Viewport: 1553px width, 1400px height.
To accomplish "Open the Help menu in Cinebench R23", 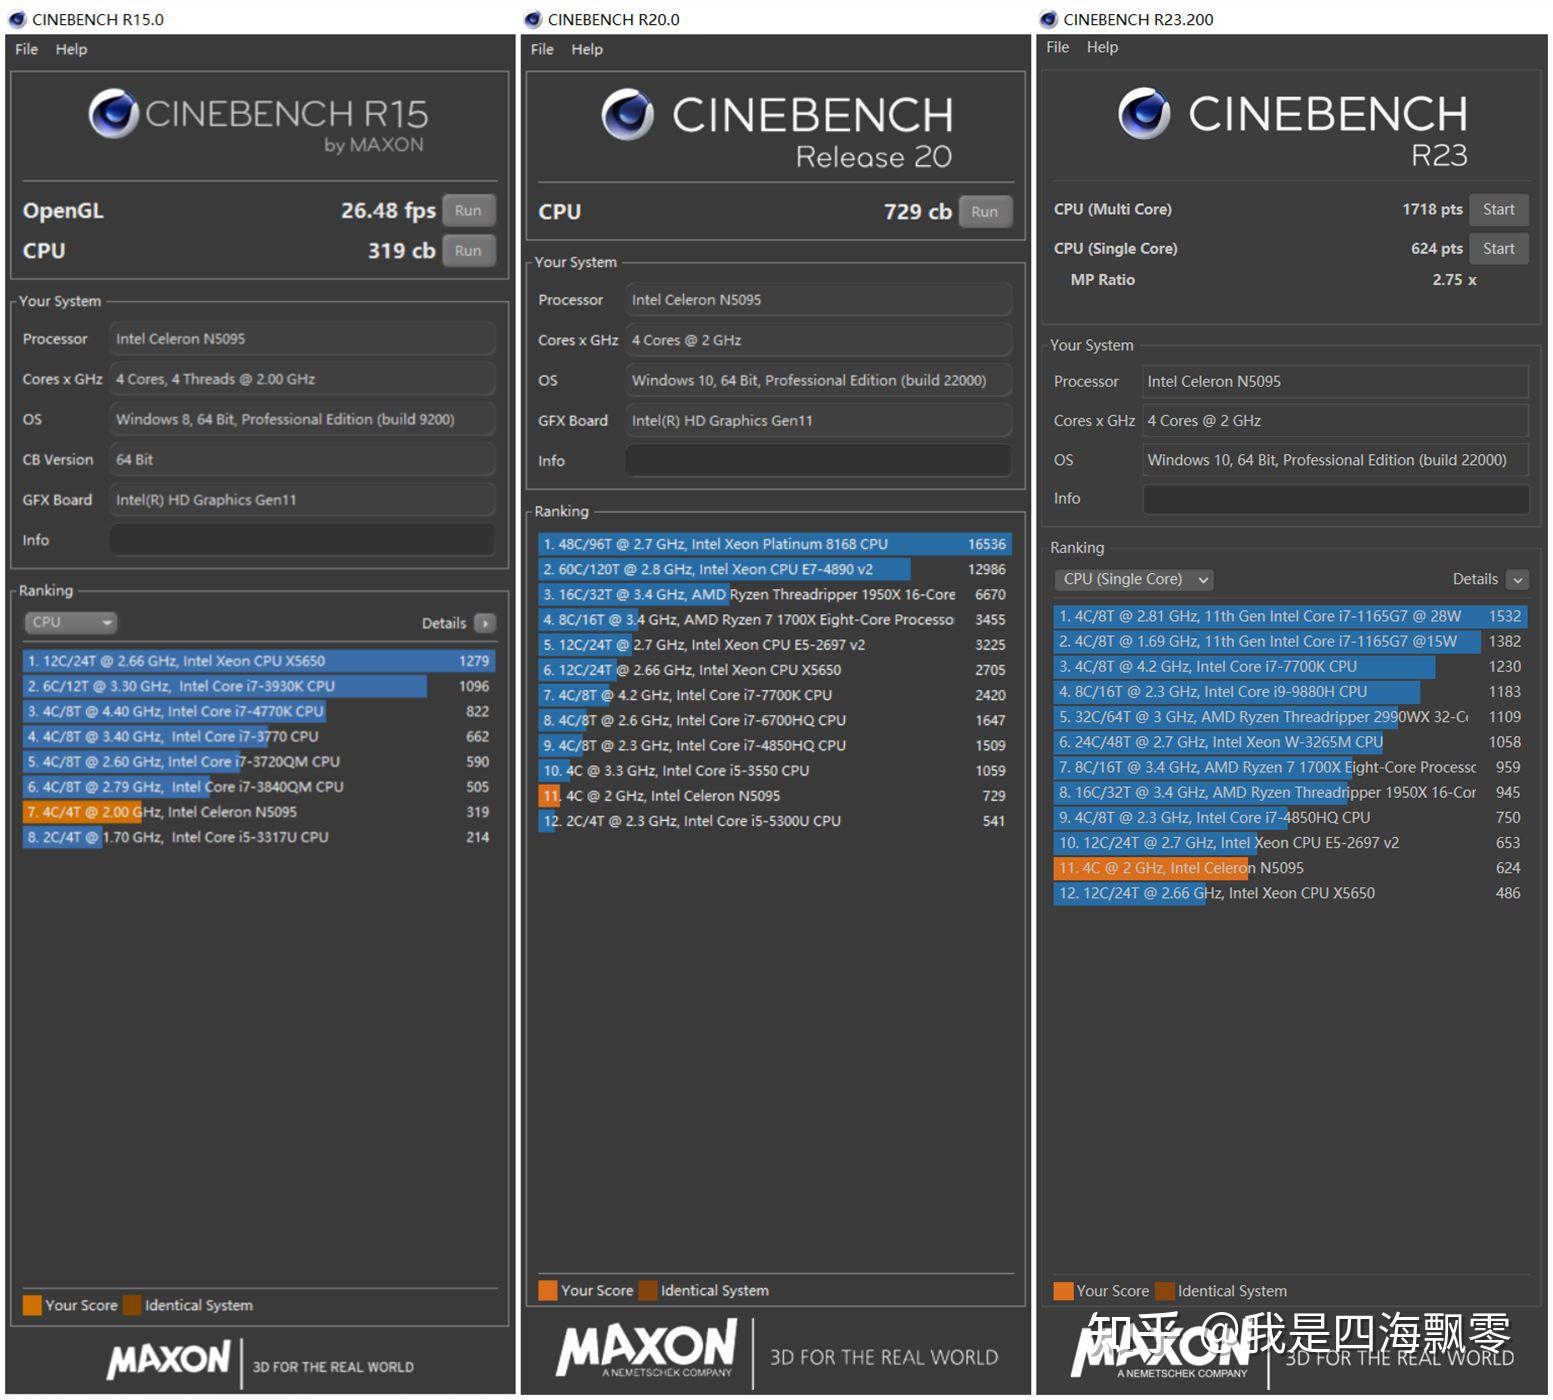I will pos(1102,47).
